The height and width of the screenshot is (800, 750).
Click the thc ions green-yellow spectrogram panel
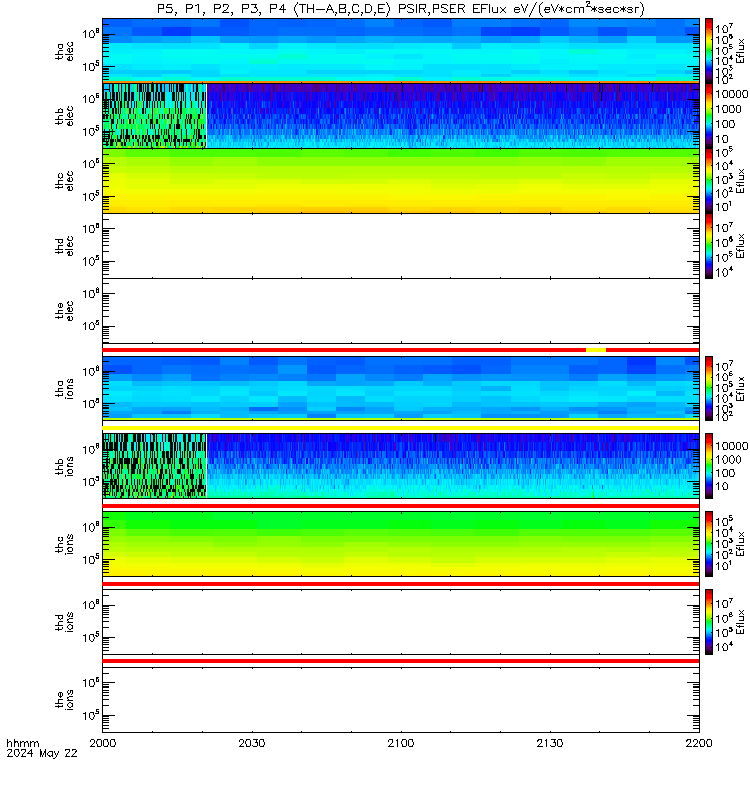click(x=401, y=544)
